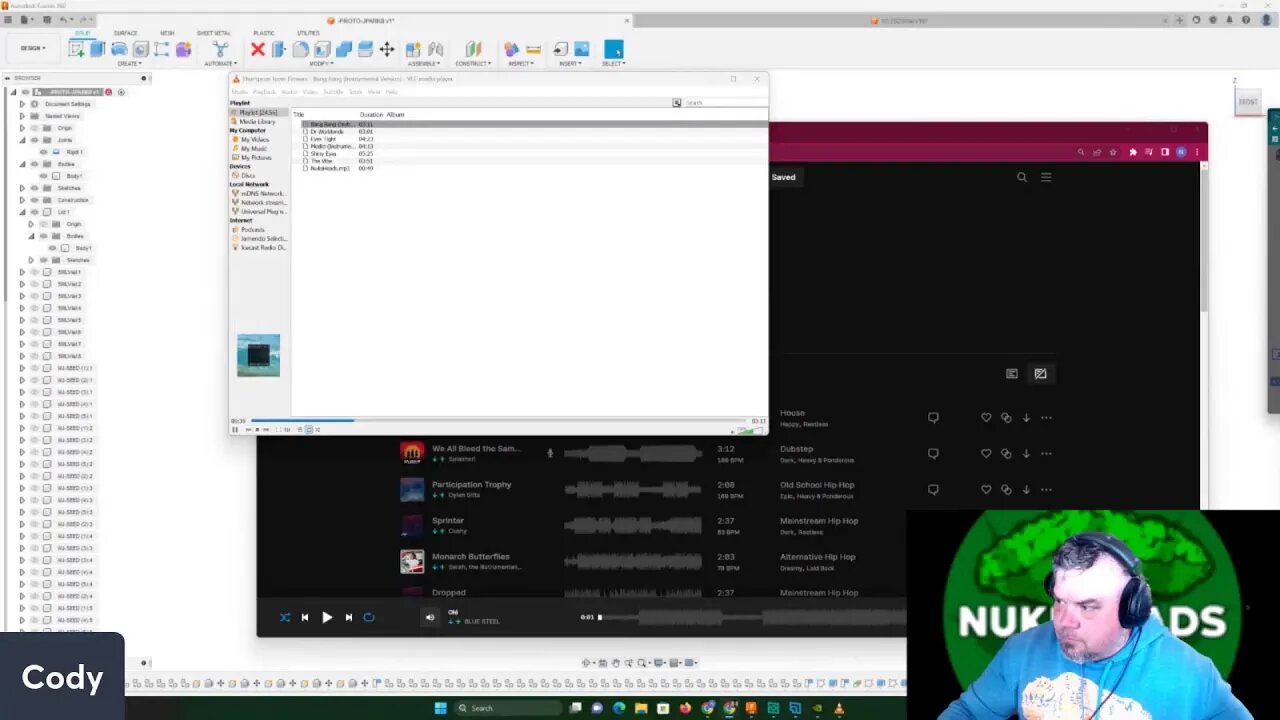Click the blue Select tool icon

613,49
